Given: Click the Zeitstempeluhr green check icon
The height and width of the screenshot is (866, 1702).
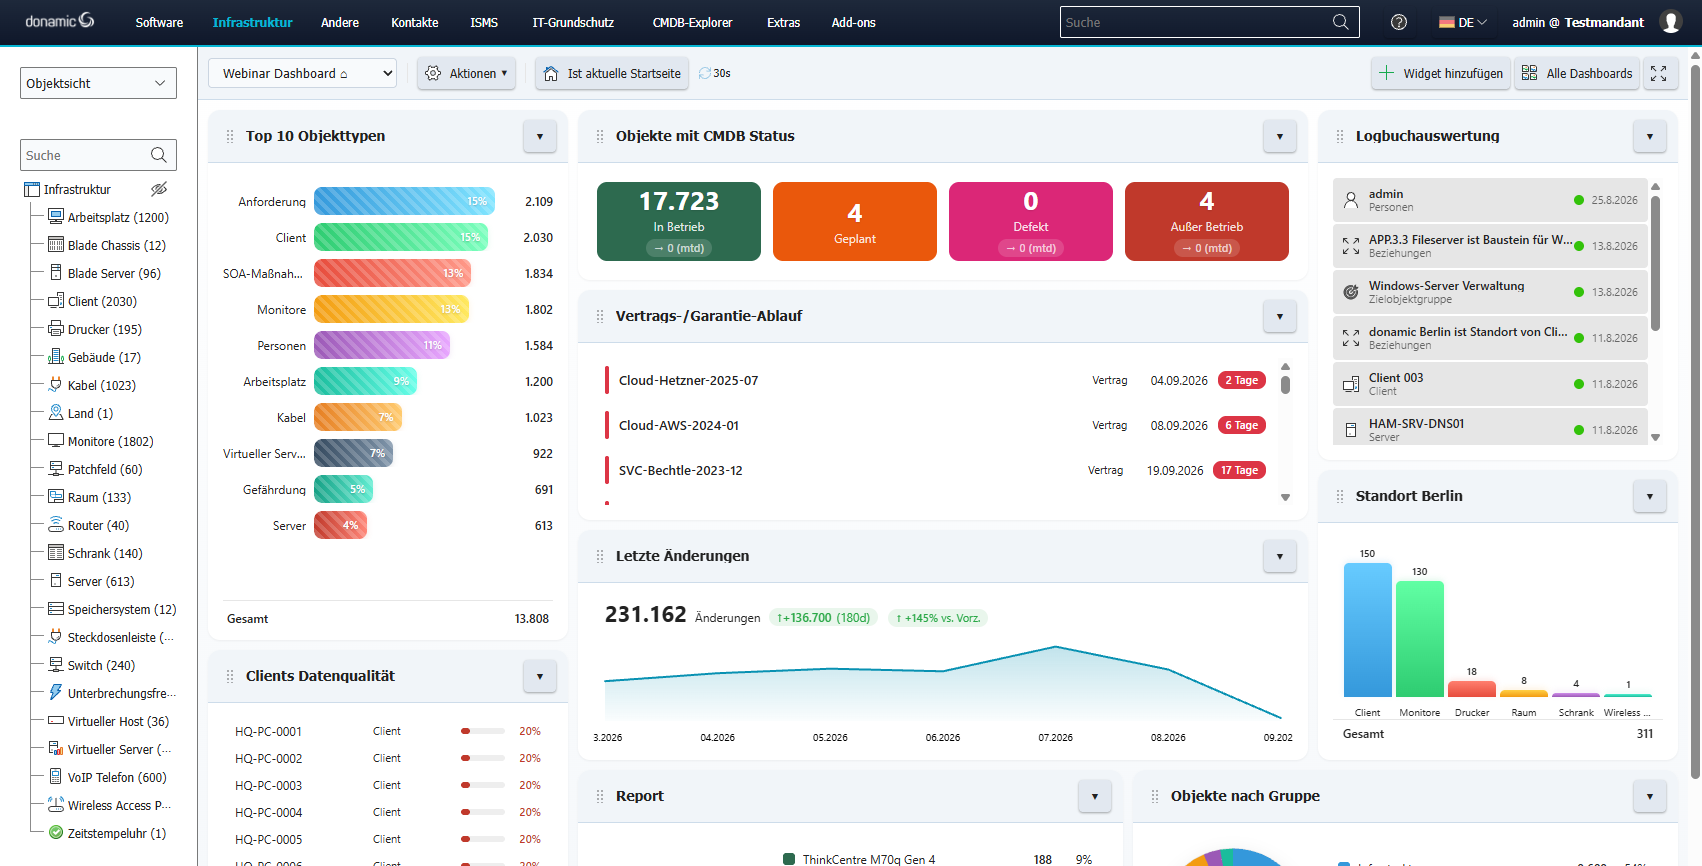Looking at the screenshot, I should click(56, 833).
